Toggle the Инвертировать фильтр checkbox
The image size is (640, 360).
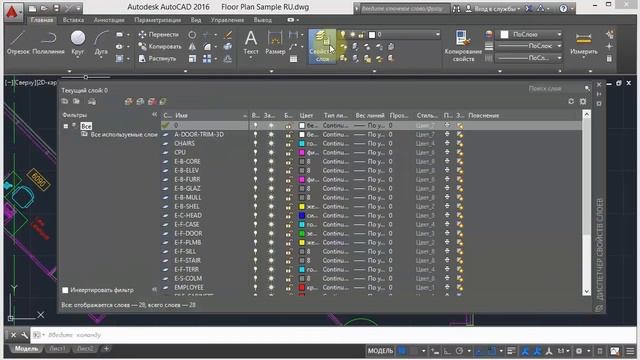(x=65, y=290)
